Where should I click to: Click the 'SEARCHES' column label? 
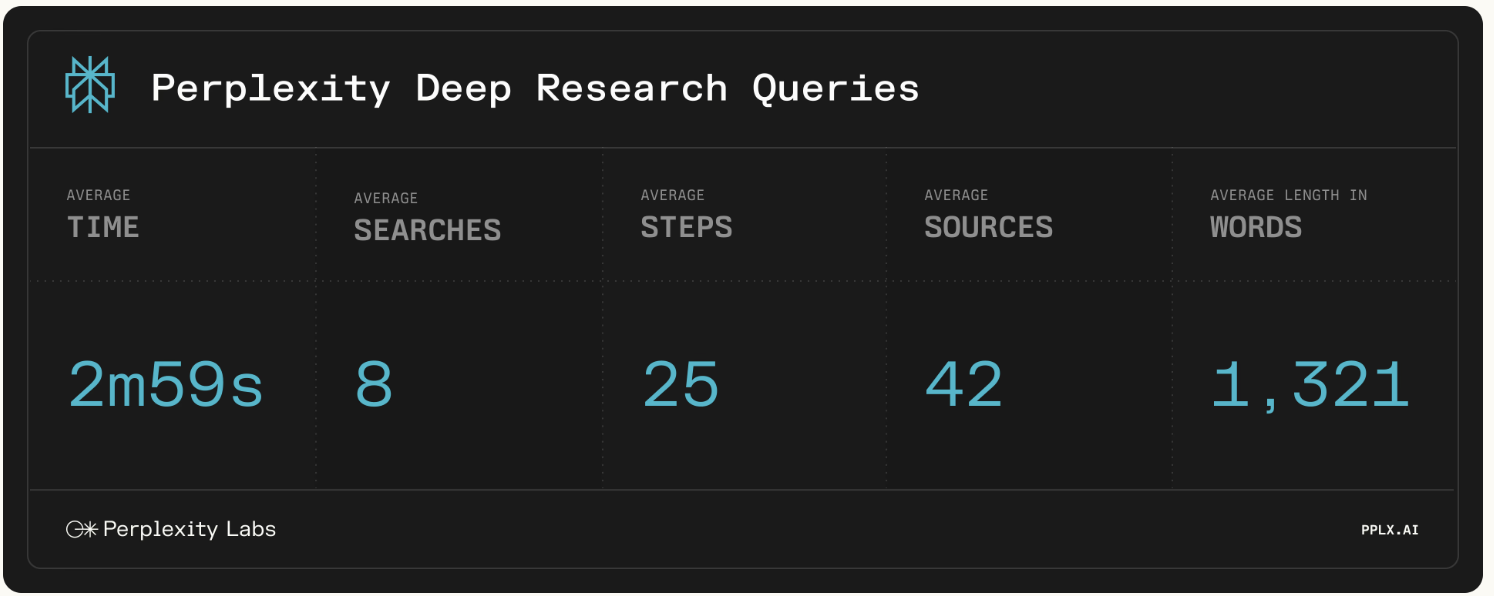point(427,230)
